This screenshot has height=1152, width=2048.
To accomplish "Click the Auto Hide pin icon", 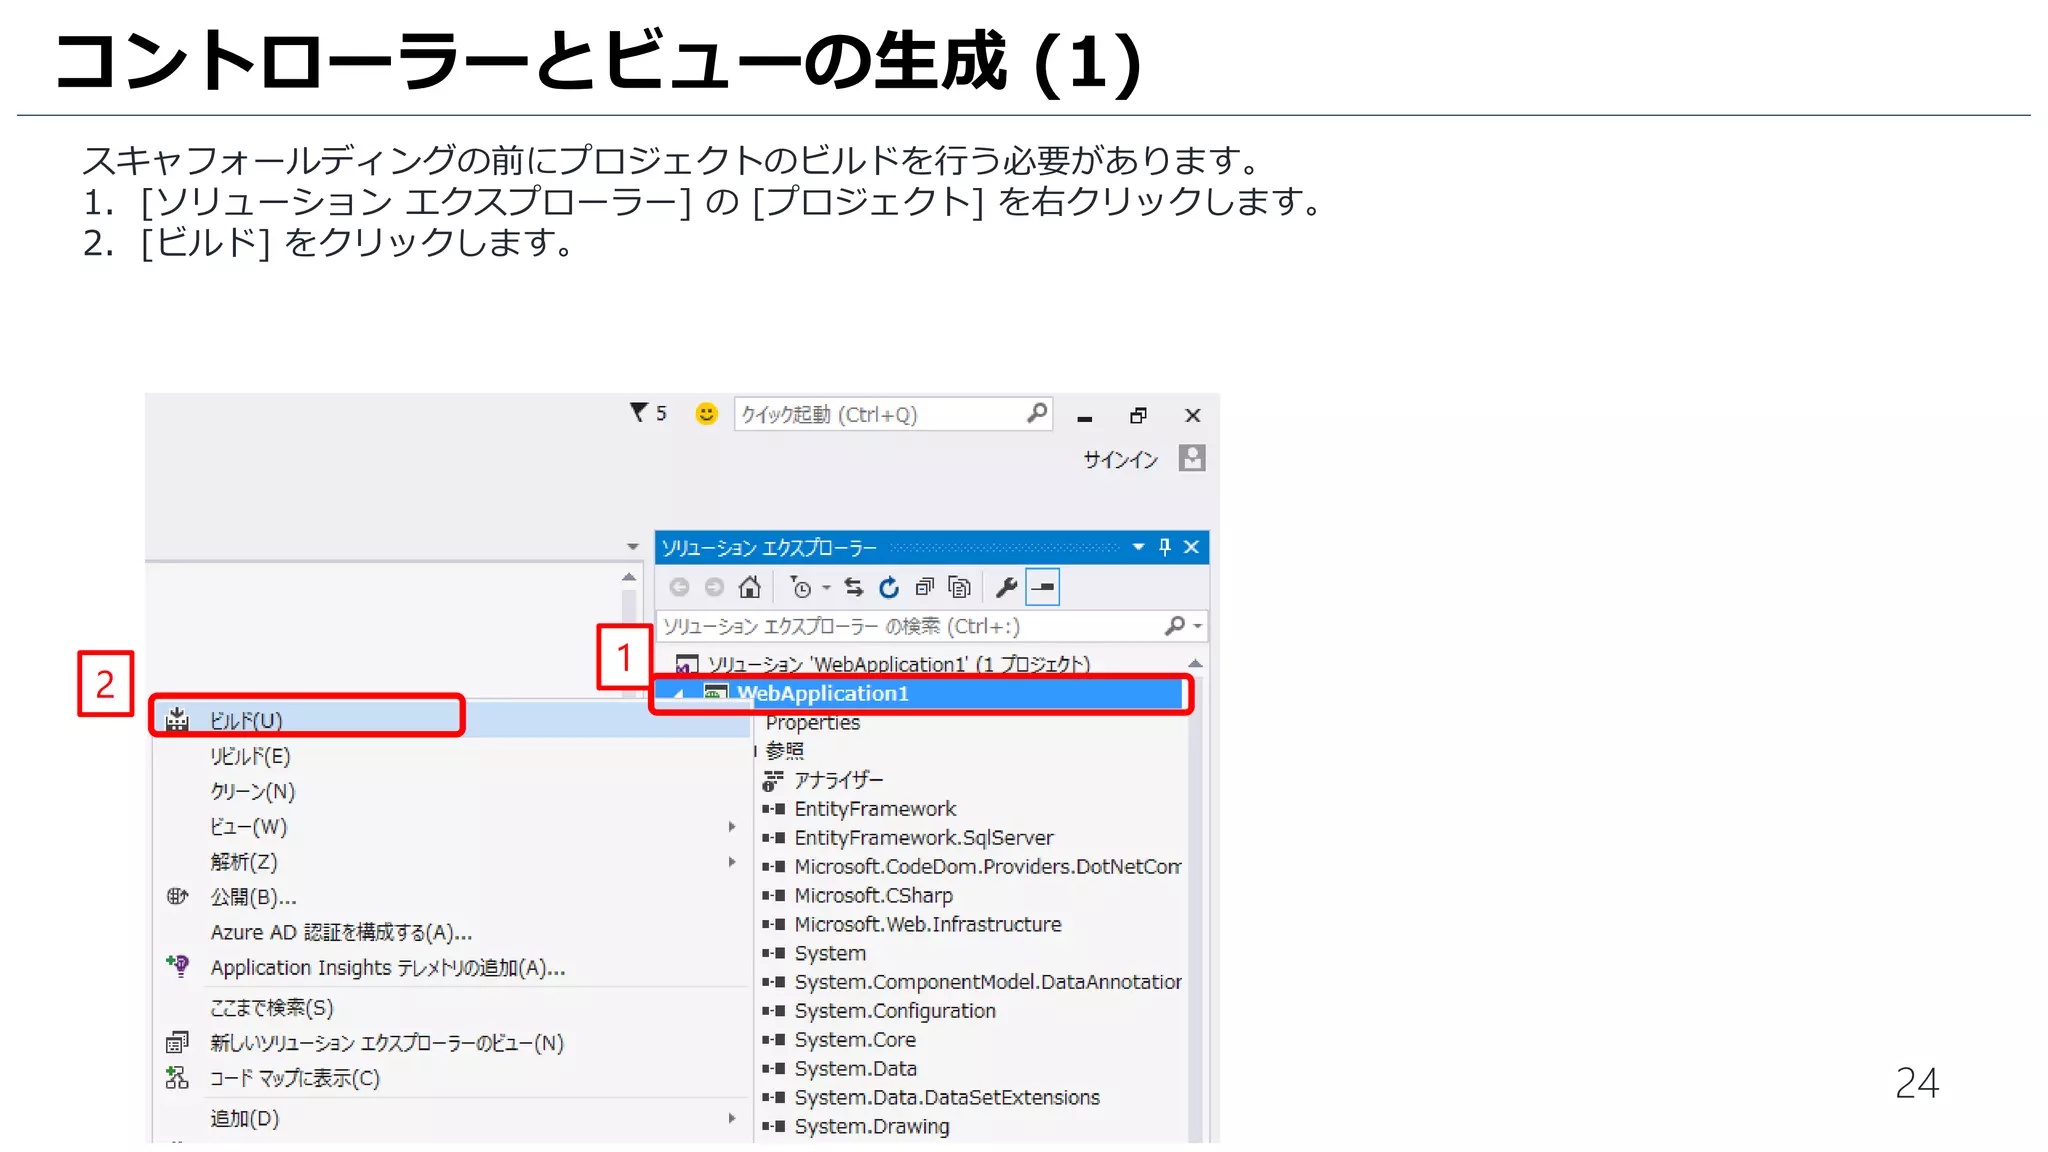I will 1164,547.
